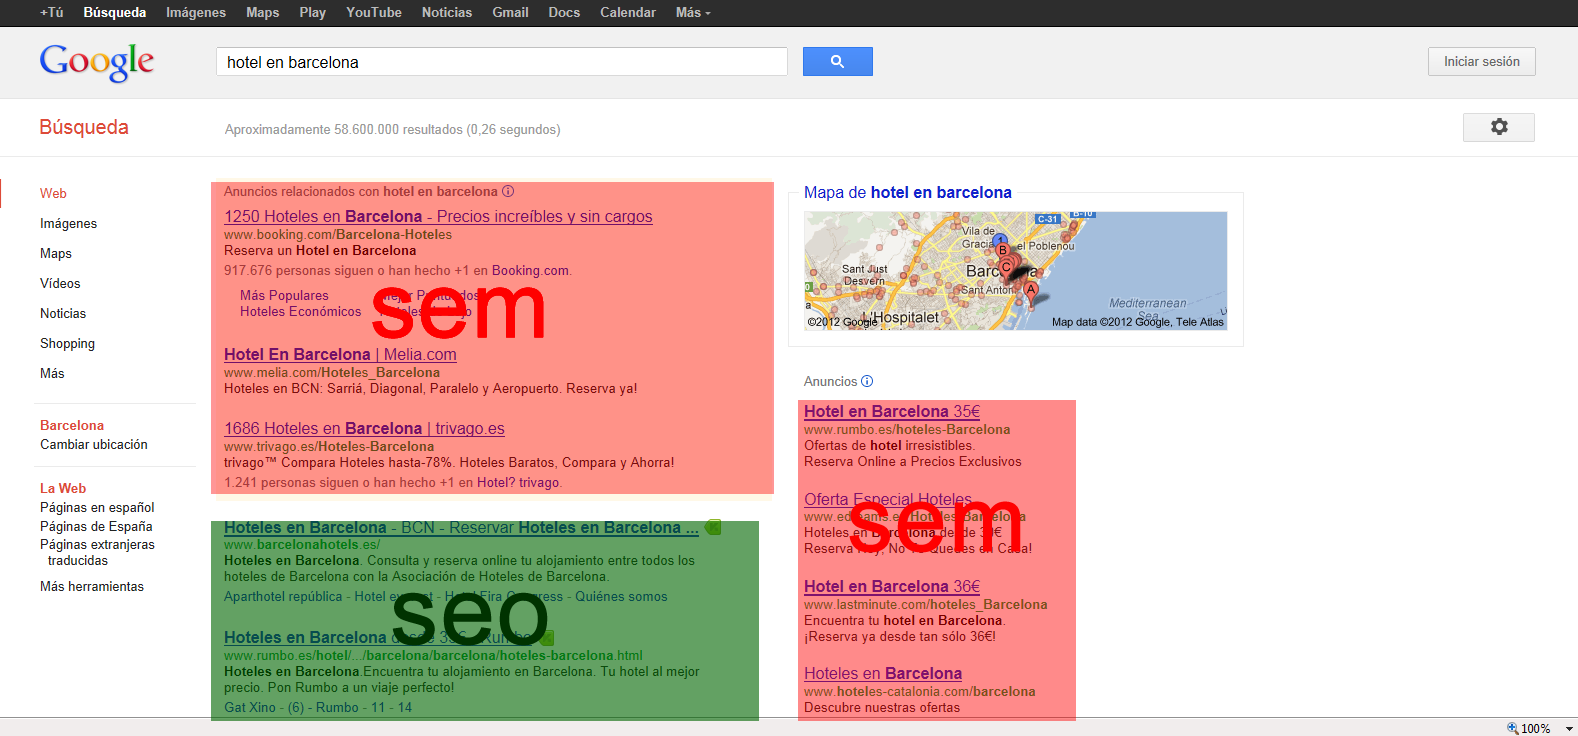Expand Más in the left search categories
Image resolution: width=1578 pixels, height=736 pixels.
52,373
